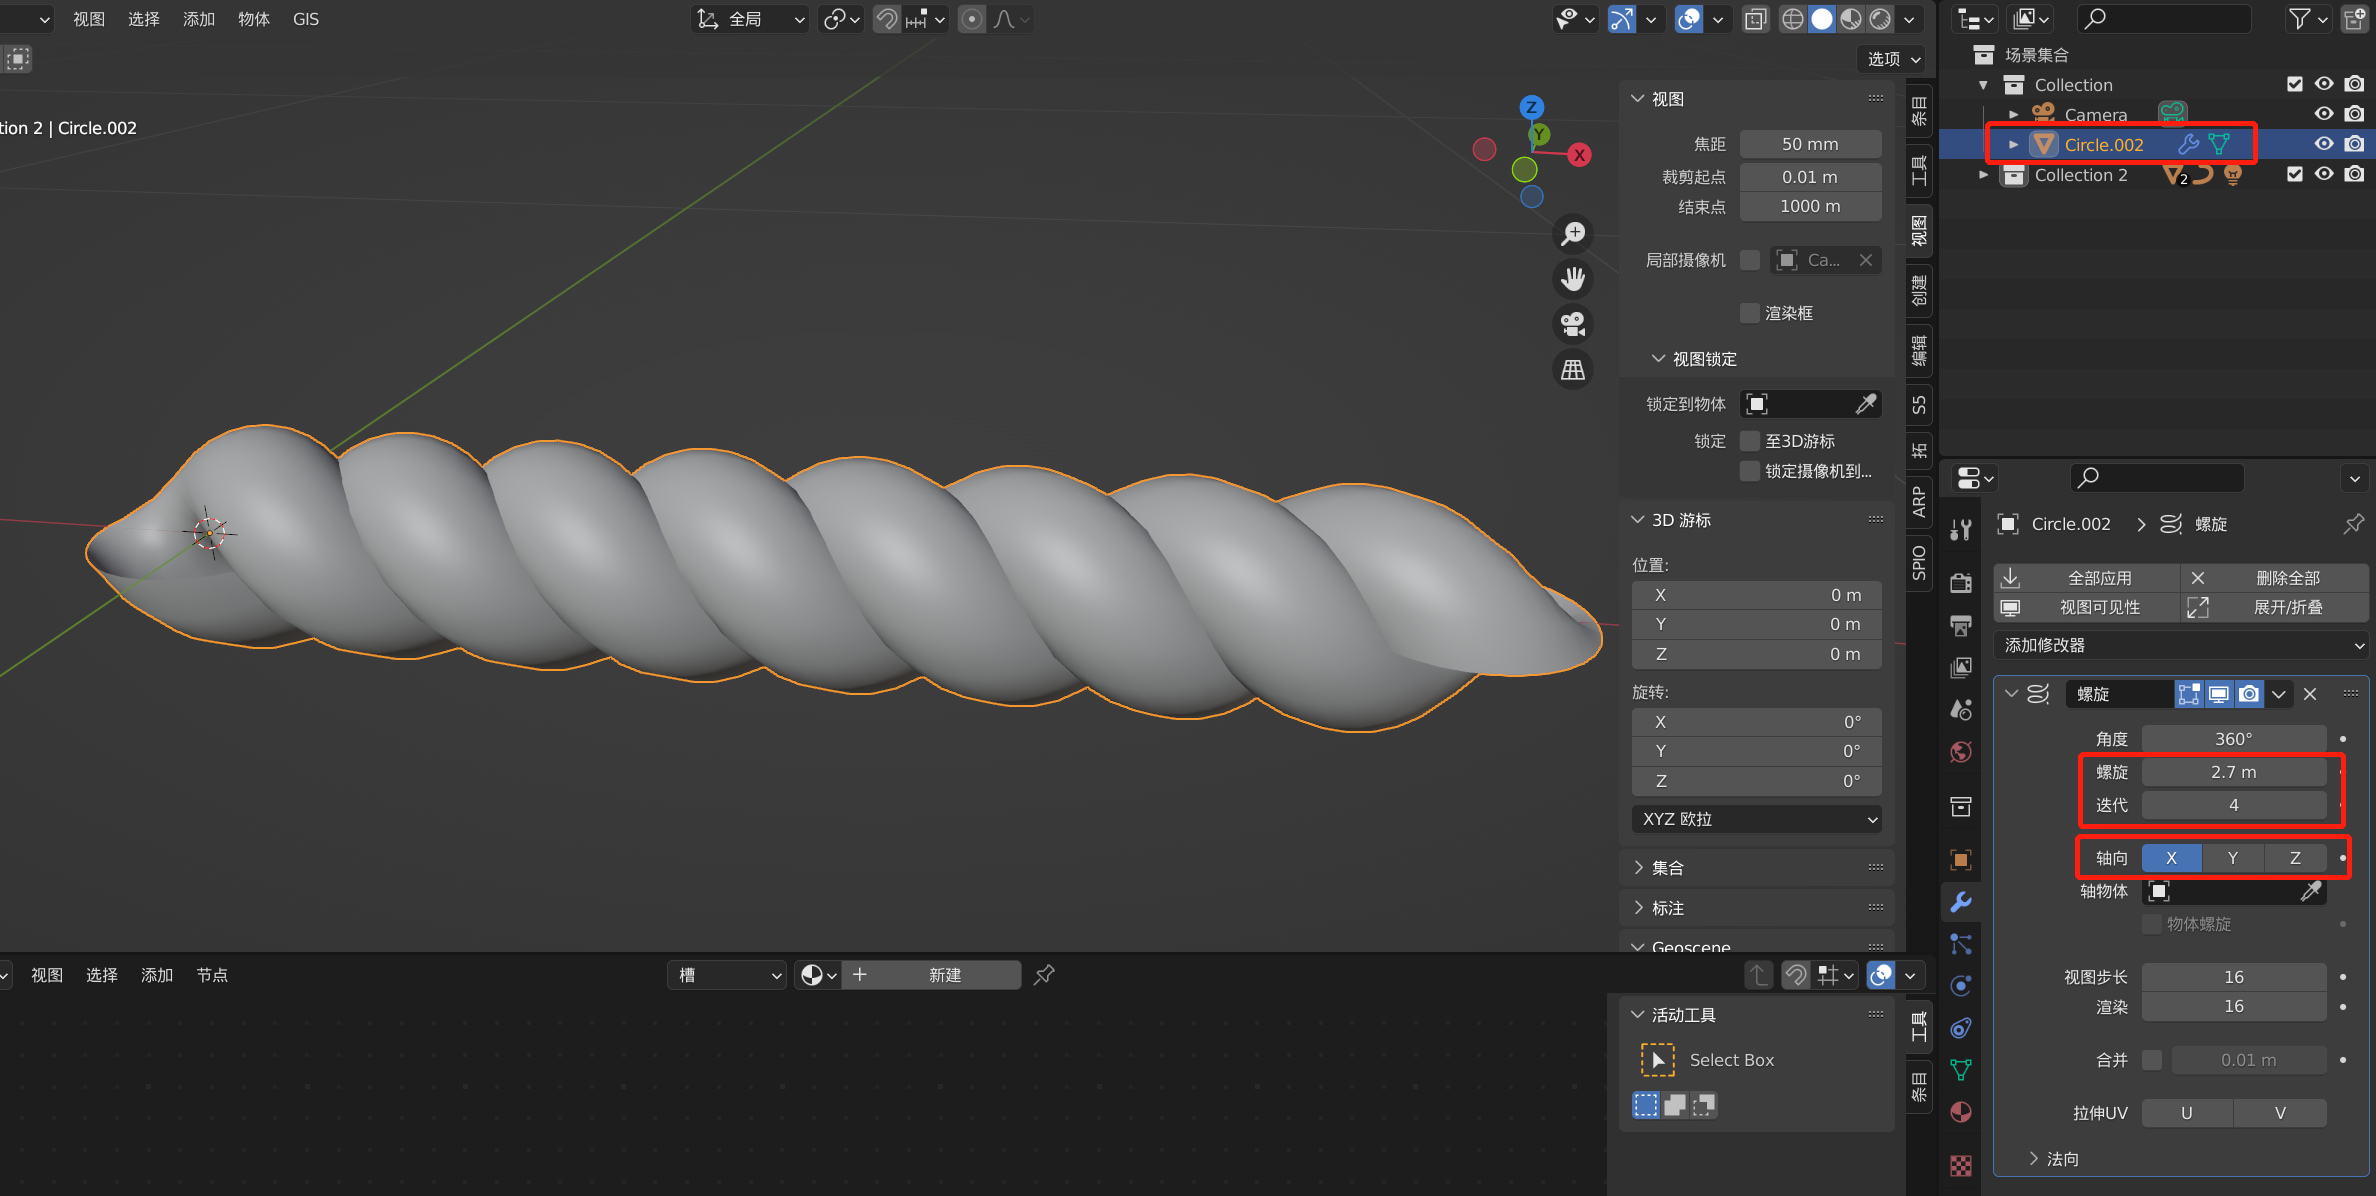Open the 添加 menu in viewport header
Screen dimensions: 2376x1196
198,19
